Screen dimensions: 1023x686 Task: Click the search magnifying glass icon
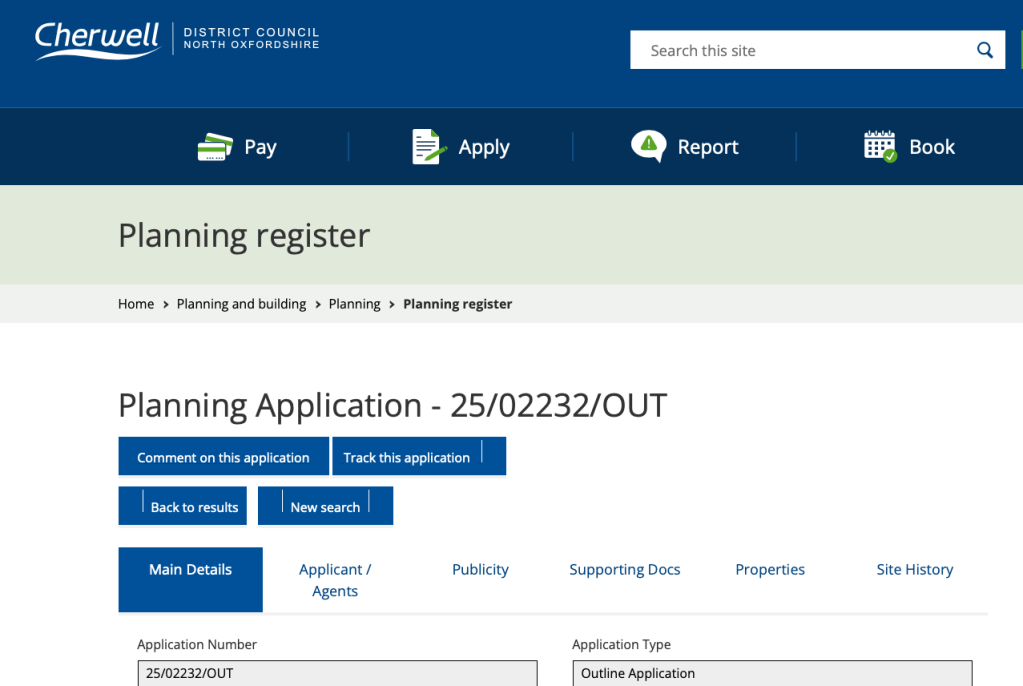pos(985,50)
